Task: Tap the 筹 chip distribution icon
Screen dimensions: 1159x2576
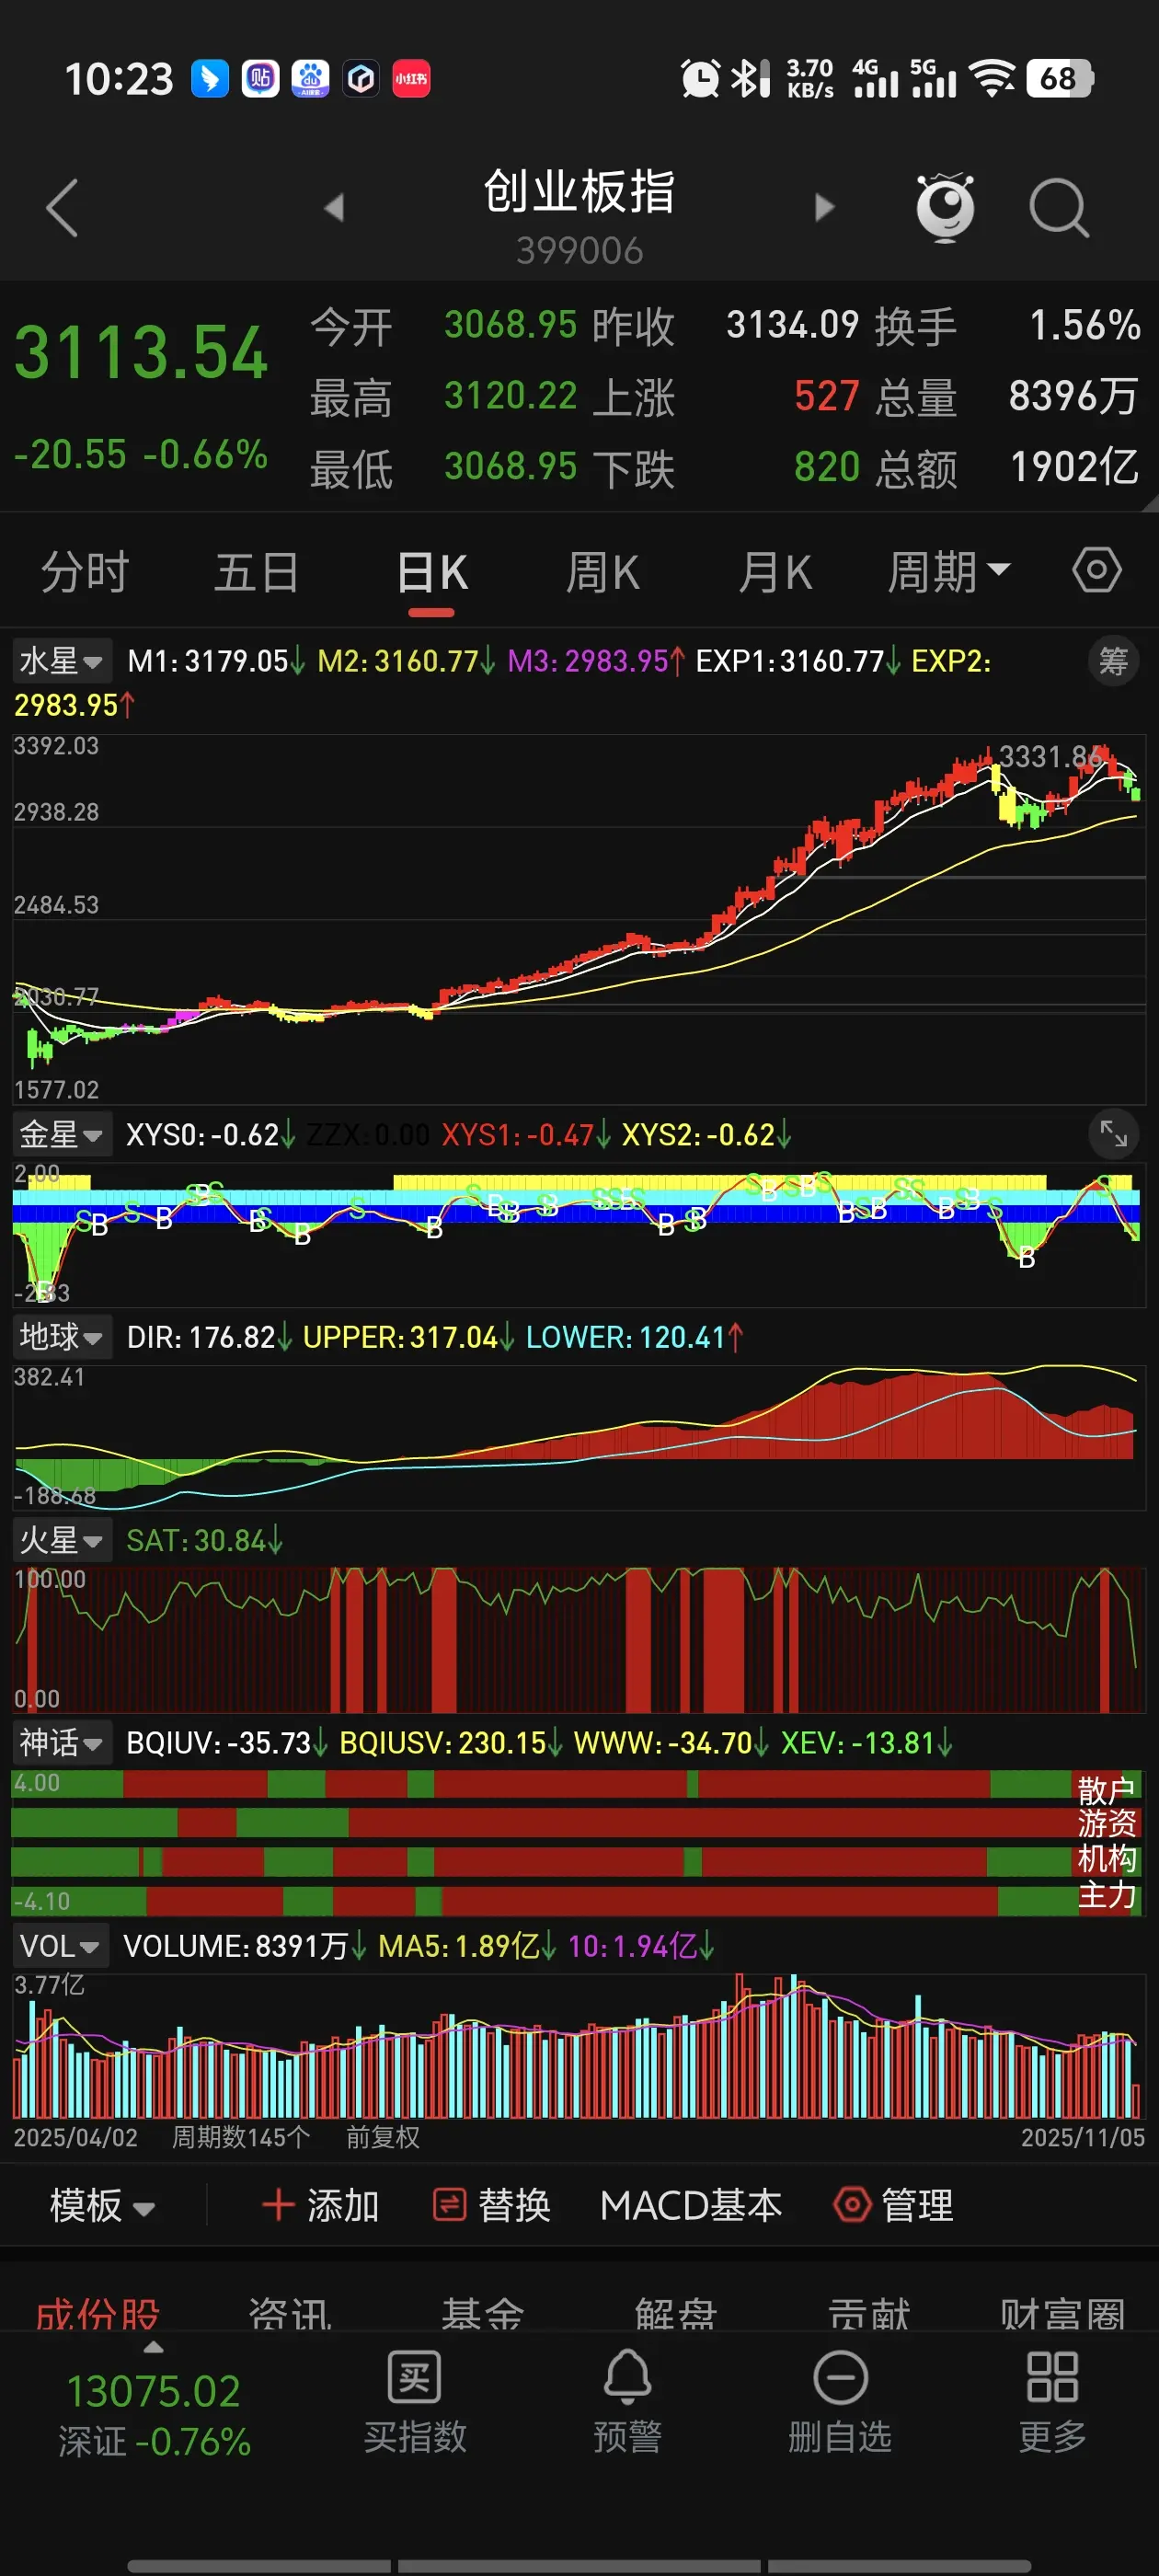Action: (1113, 661)
